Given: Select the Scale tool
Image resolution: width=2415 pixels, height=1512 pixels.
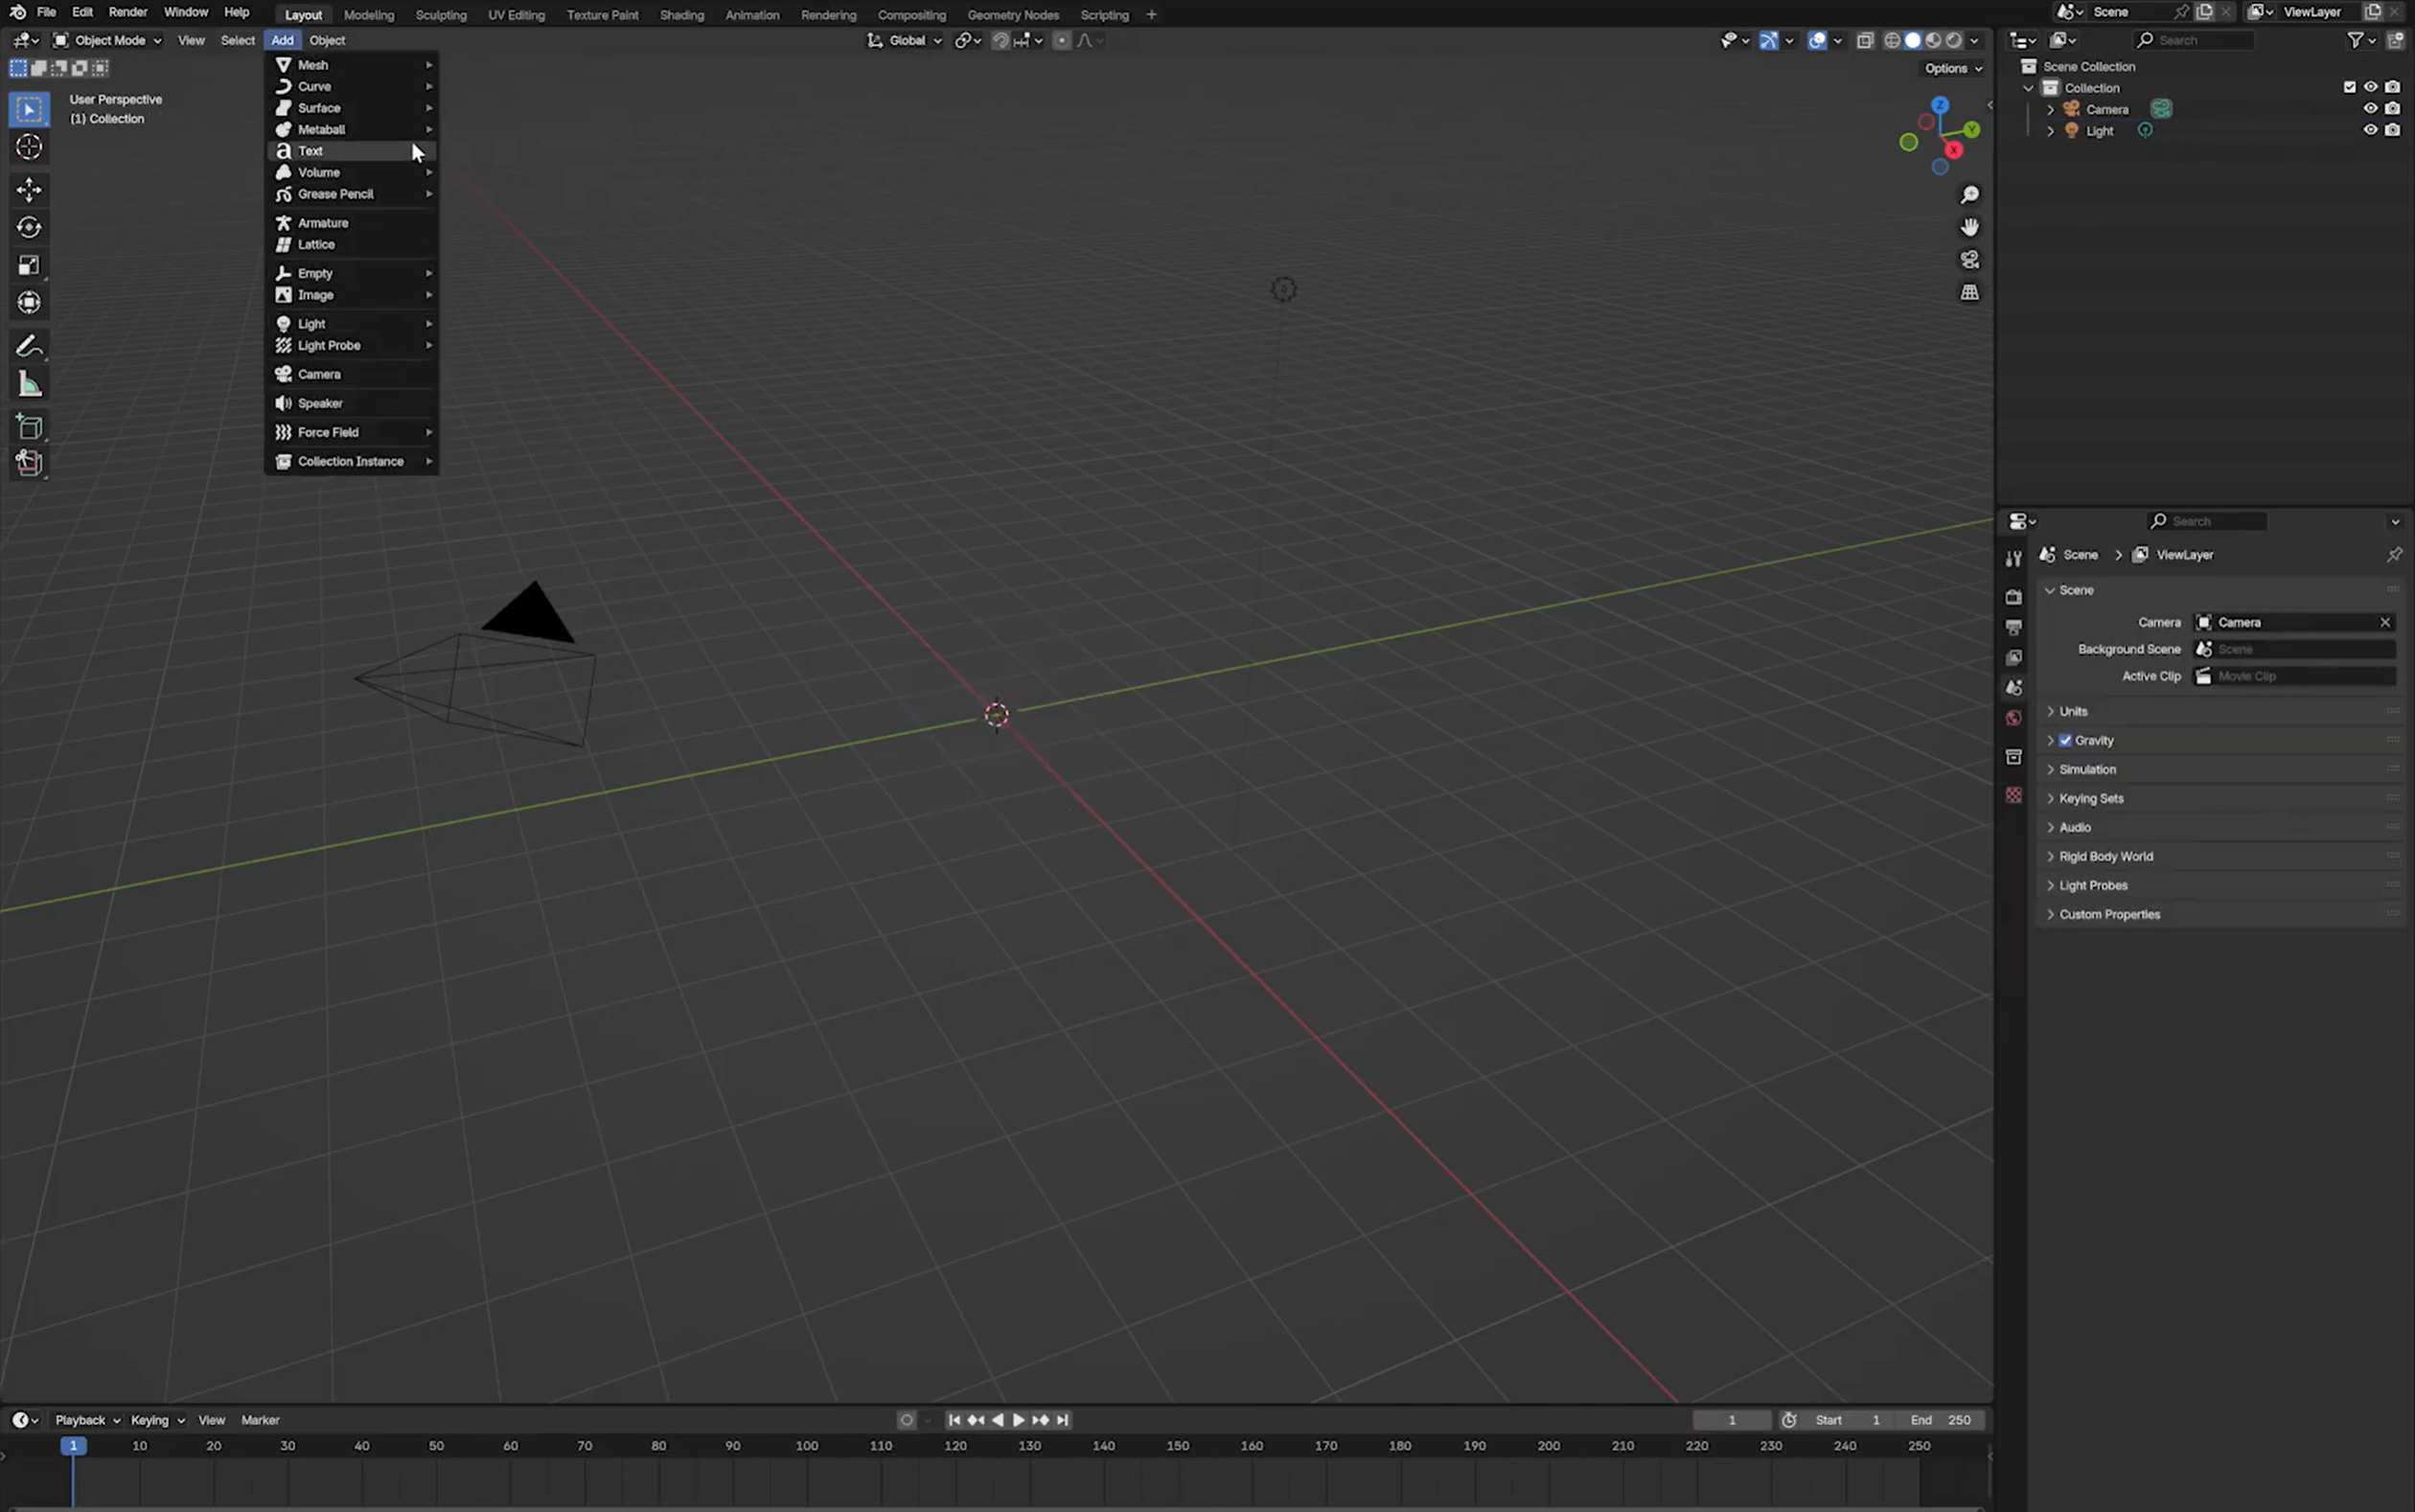Looking at the screenshot, I should [29, 265].
